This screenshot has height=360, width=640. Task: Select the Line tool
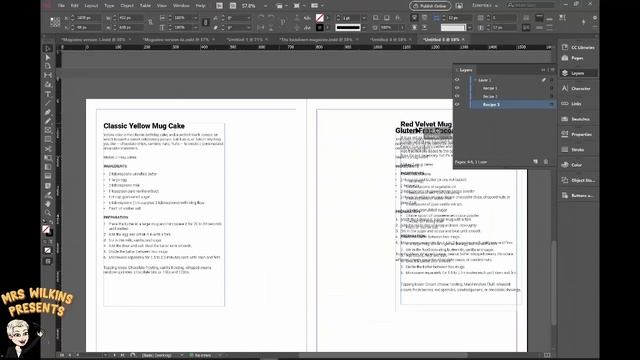coord(48,103)
